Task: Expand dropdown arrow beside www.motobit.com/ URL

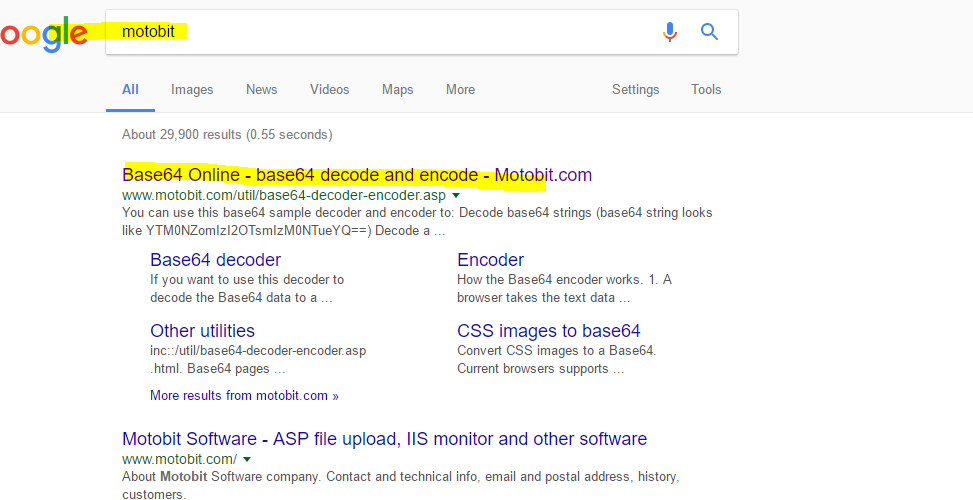Action: click(x=247, y=460)
